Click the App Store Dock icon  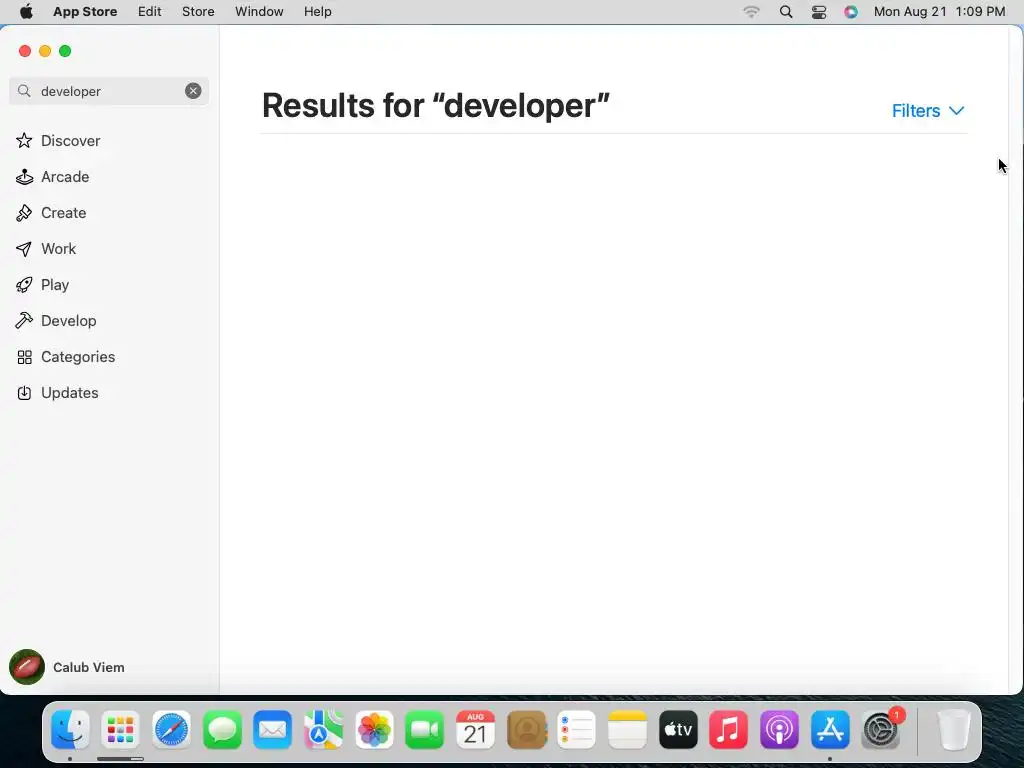point(830,729)
